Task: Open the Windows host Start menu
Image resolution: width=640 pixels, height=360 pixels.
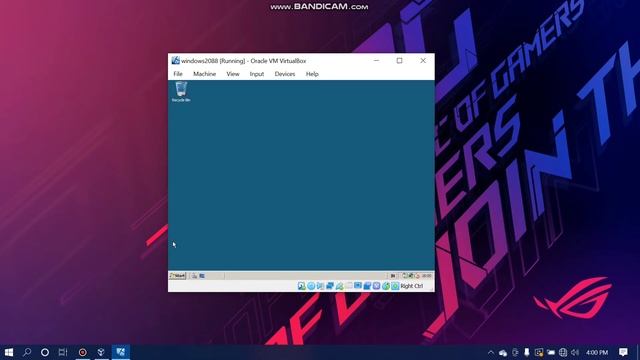Action: 9,352
